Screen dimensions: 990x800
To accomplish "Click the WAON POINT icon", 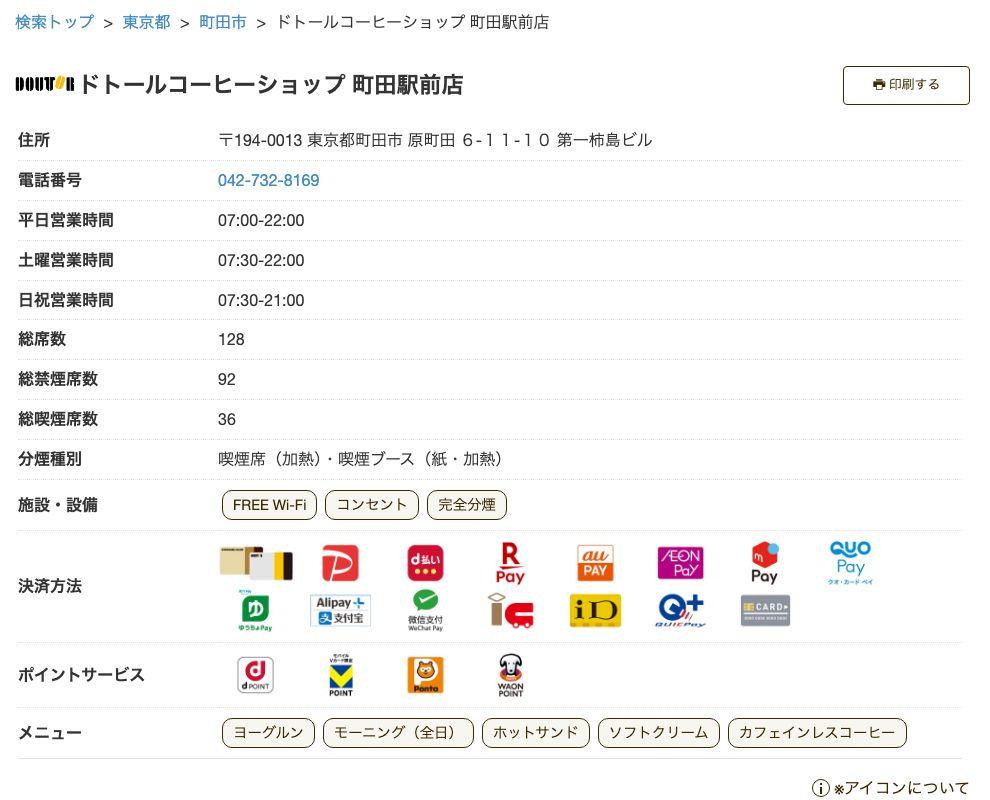I will [x=511, y=675].
